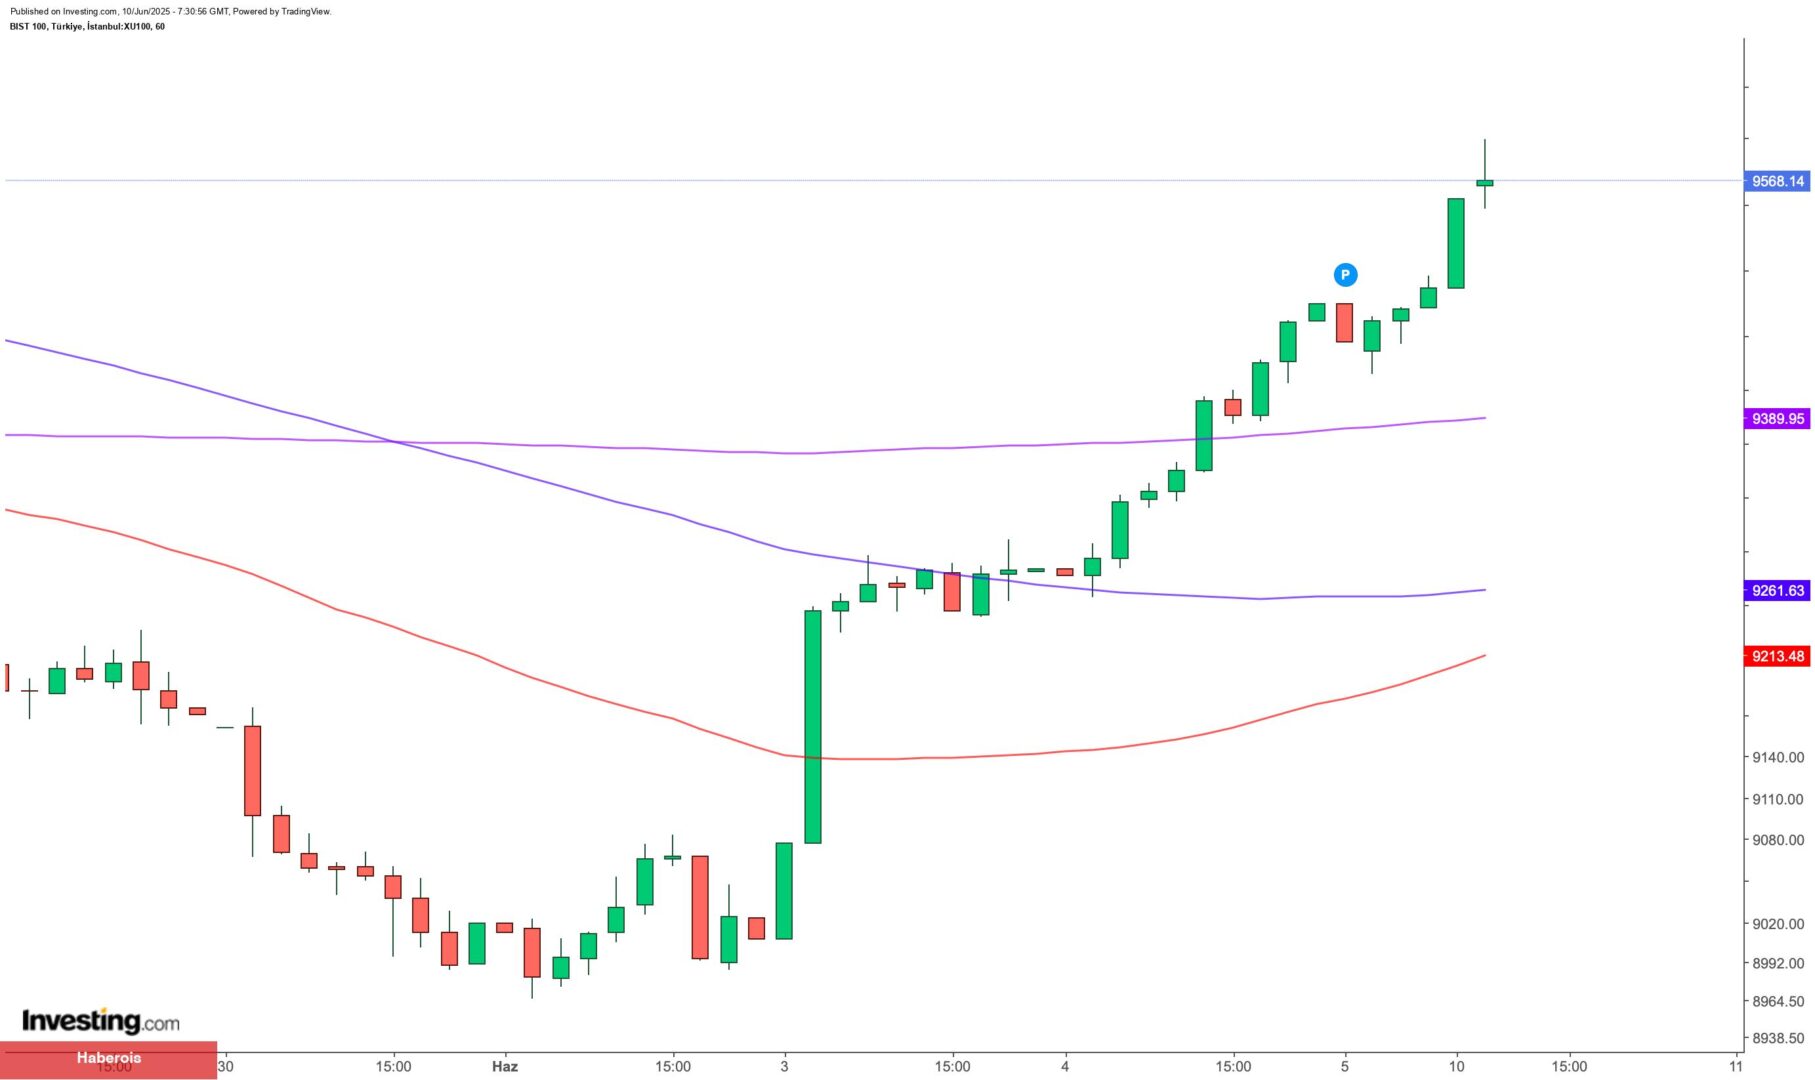This screenshot has height=1080, width=1815.
Task: Click the 8938.50 price axis label
Action: 1778,1038
